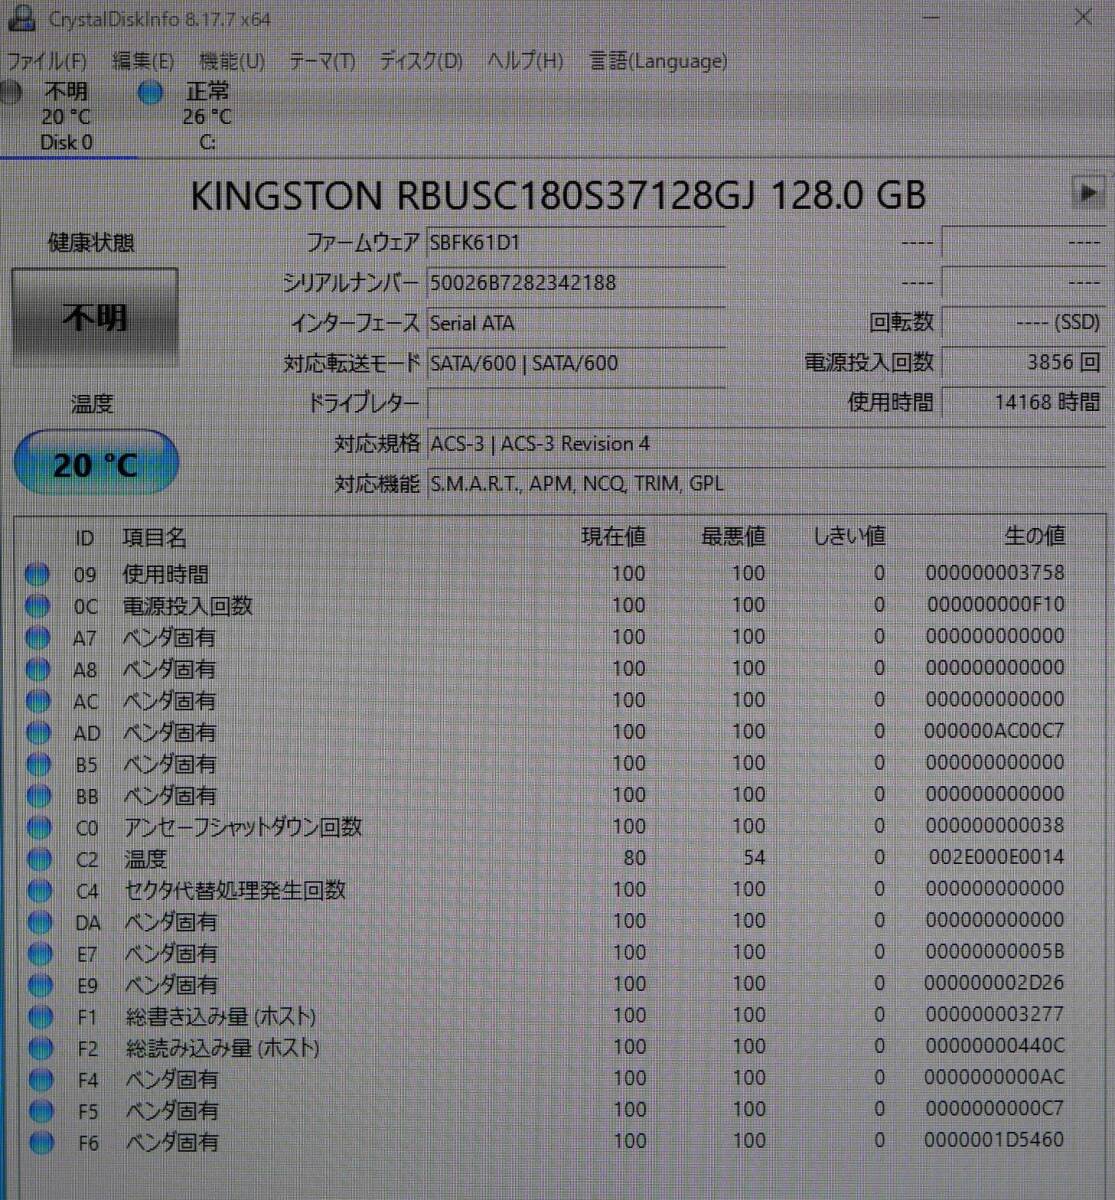The width and height of the screenshot is (1115, 1200).
Task: Click the 最悪値 column header
Action: (733, 537)
